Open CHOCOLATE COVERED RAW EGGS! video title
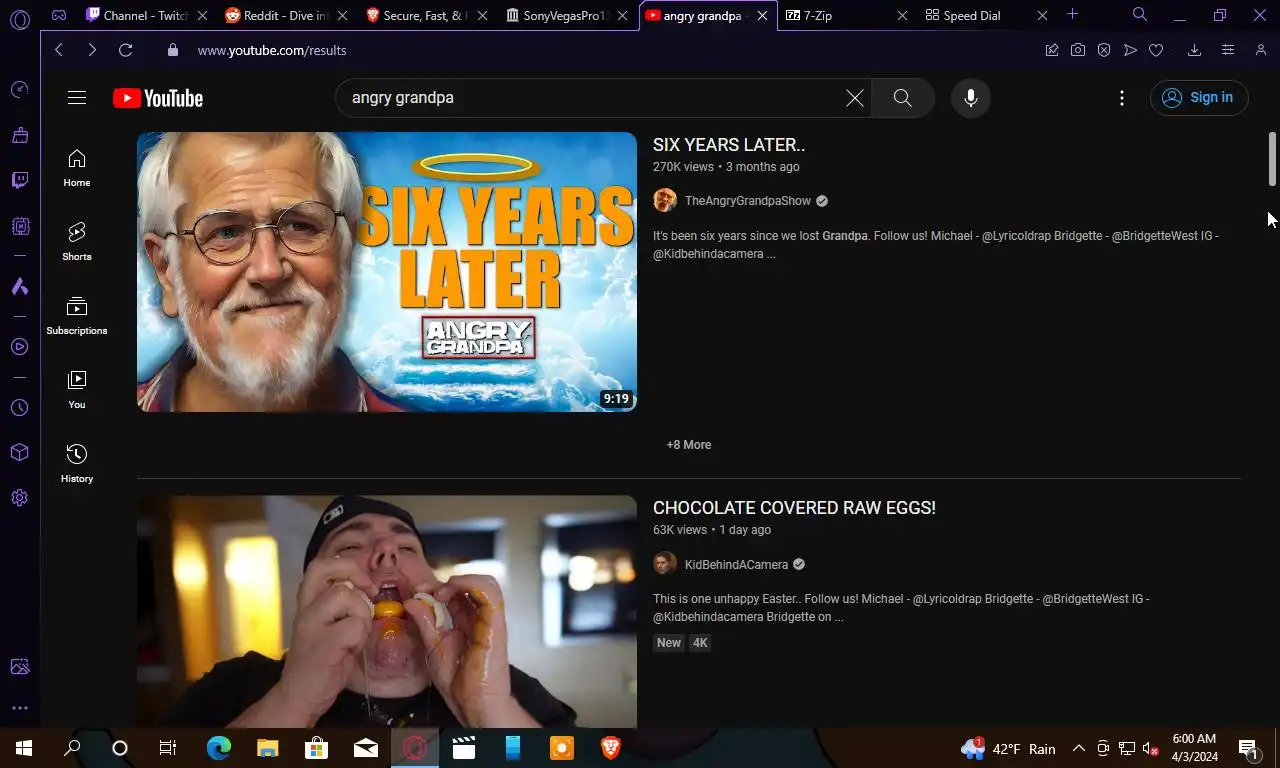 (x=794, y=508)
